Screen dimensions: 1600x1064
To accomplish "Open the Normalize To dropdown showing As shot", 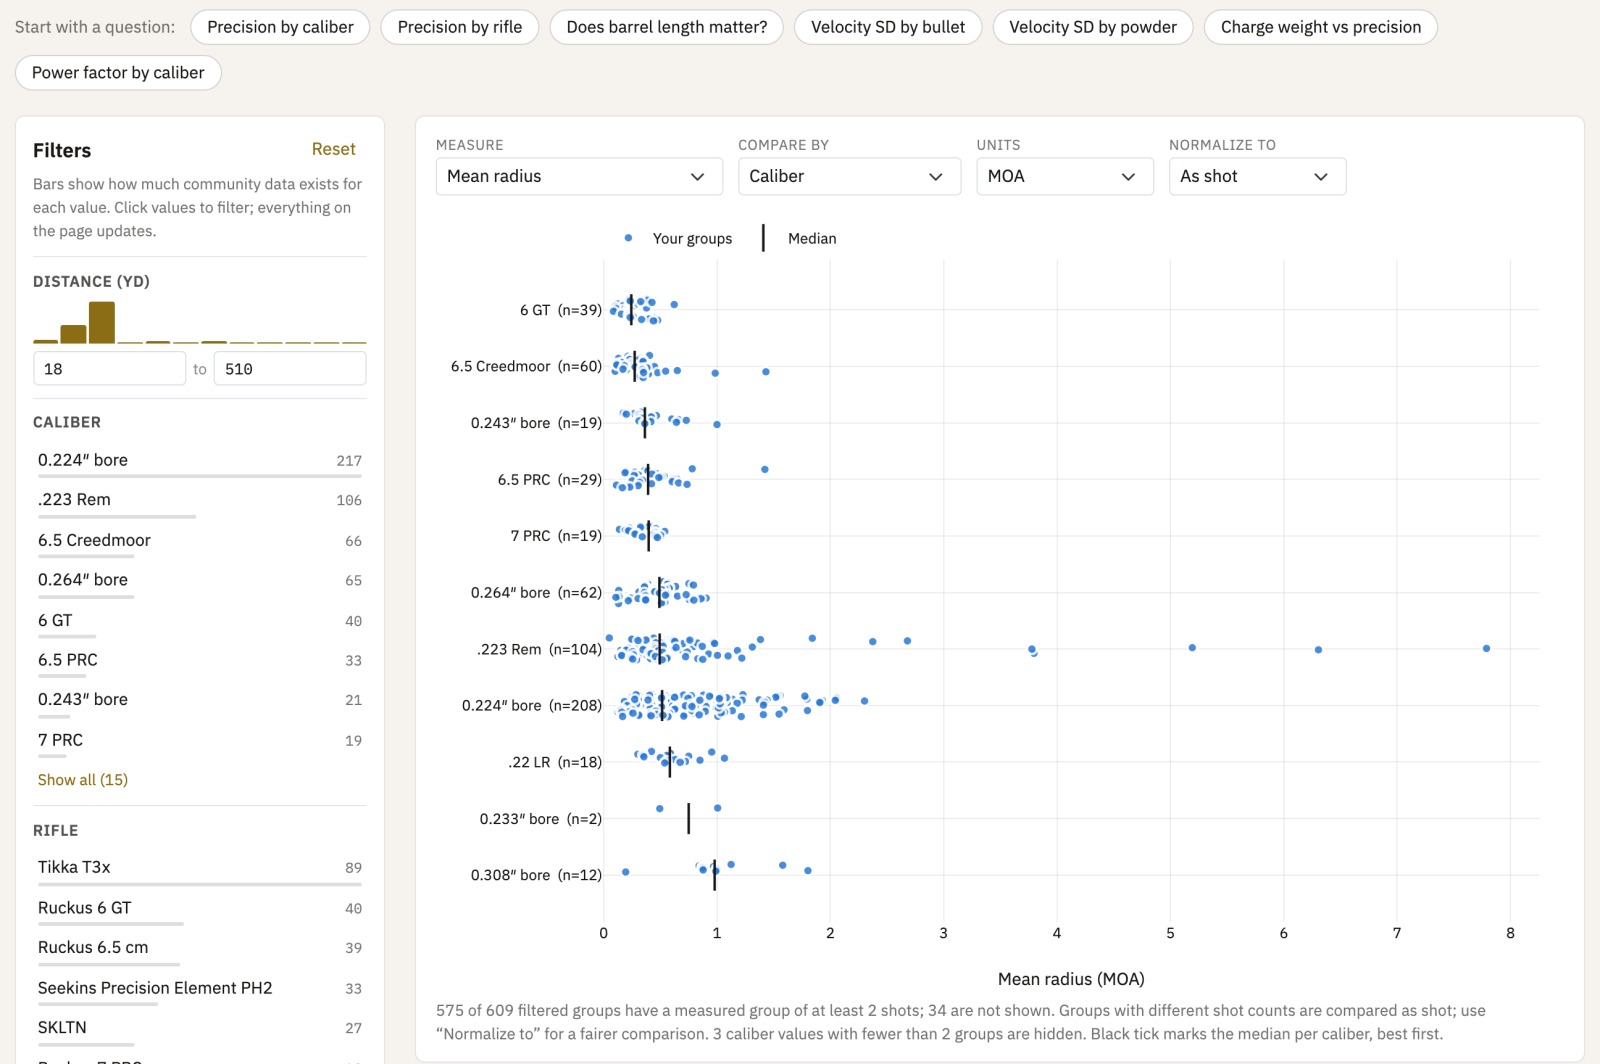I will (1257, 176).
